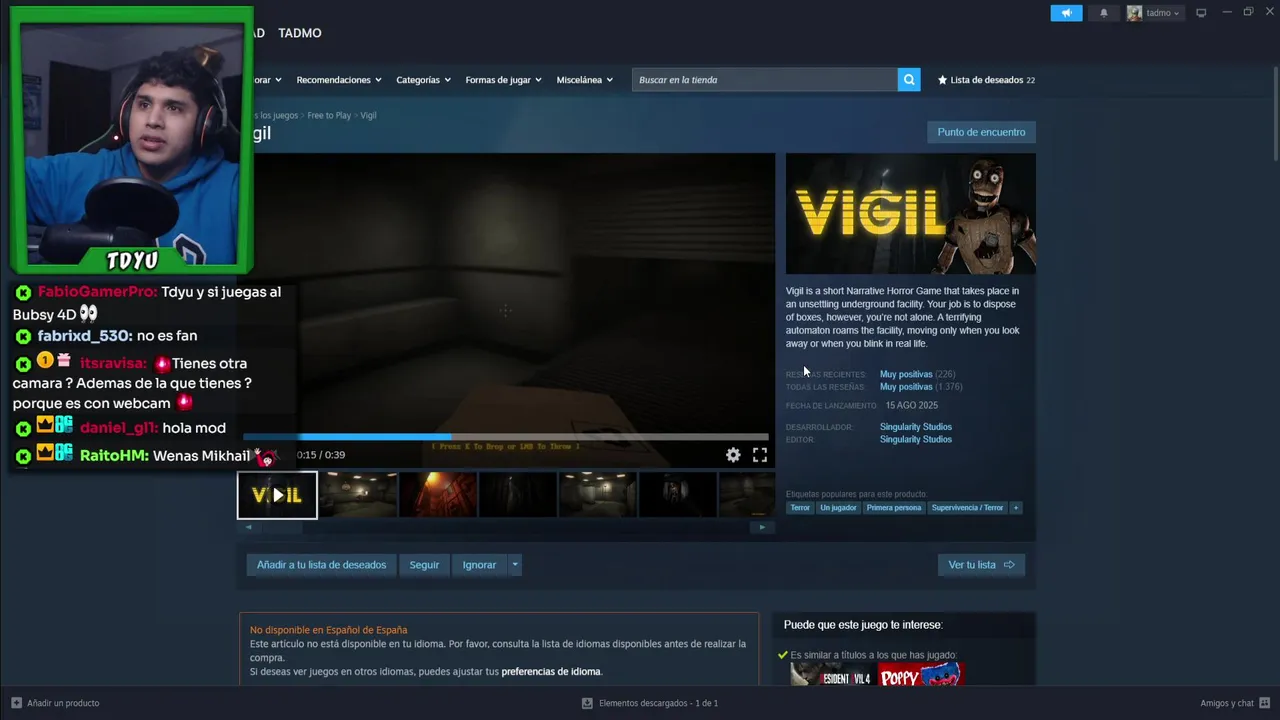
Task: Seek the trailer progress bar
Action: pyautogui.click(x=506, y=437)
